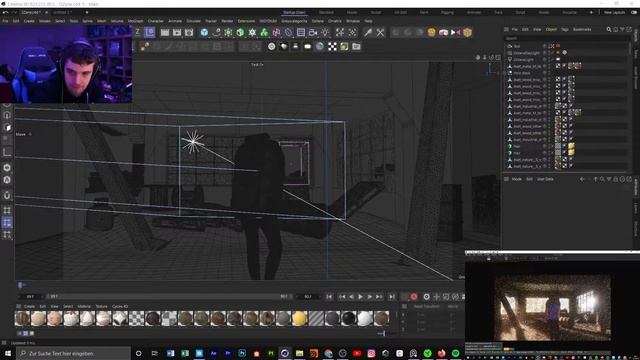Open the MoGraph menu

point(136,21)
